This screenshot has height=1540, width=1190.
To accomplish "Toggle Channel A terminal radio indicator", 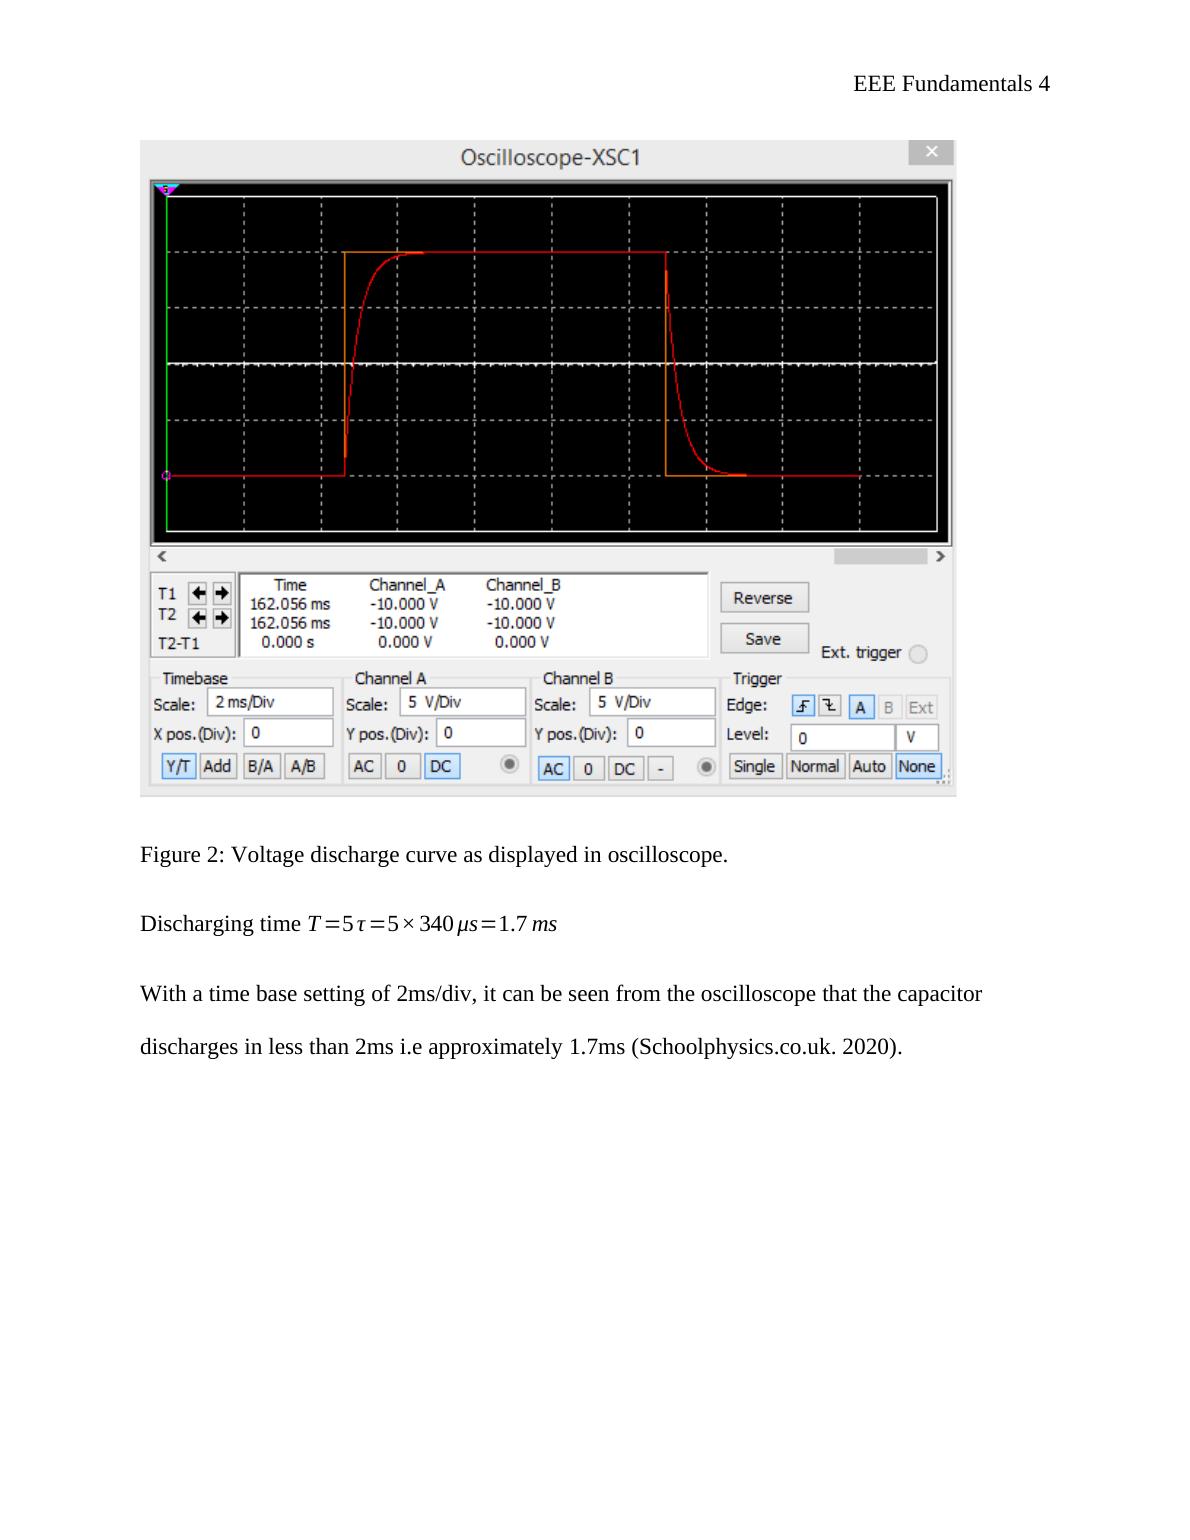I will [509, 765].
